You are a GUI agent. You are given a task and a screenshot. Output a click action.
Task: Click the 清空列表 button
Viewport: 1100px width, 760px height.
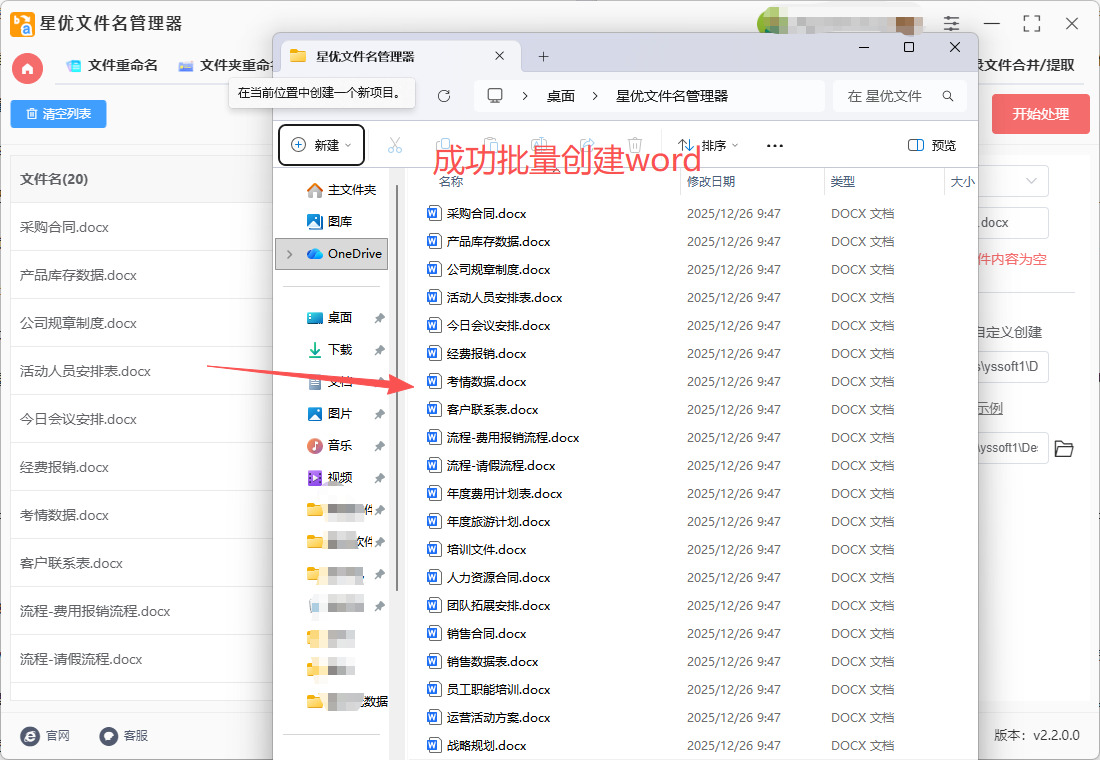(x=58, y=114)
